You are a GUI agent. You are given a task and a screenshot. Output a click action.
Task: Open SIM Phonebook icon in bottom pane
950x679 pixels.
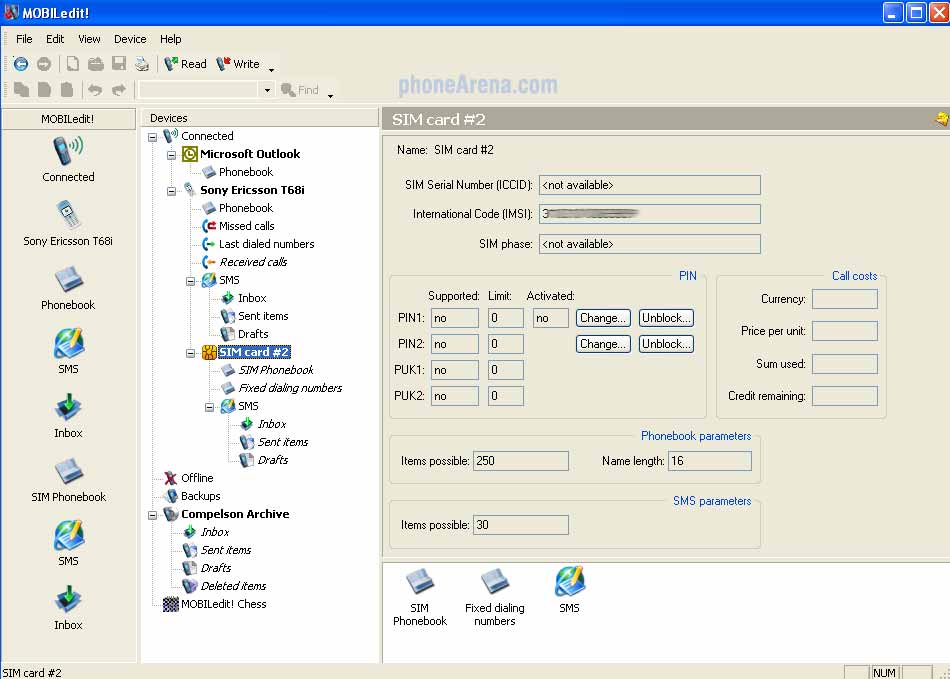(x=419, y=596)
